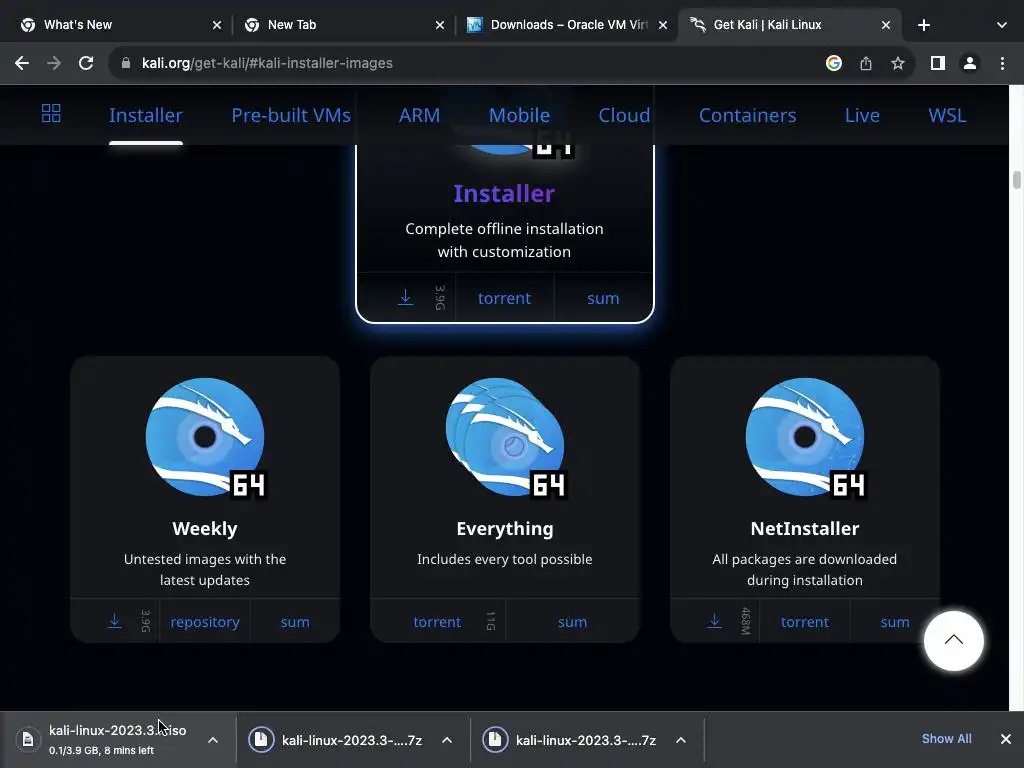Click the address bar URL
The height and width of the screenshot is (768, 1024).
point(267,63)
